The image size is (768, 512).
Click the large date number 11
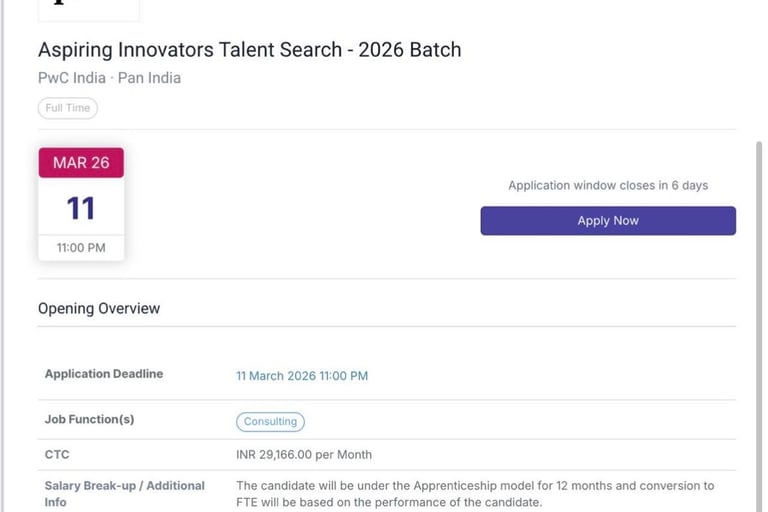point(81,208)
